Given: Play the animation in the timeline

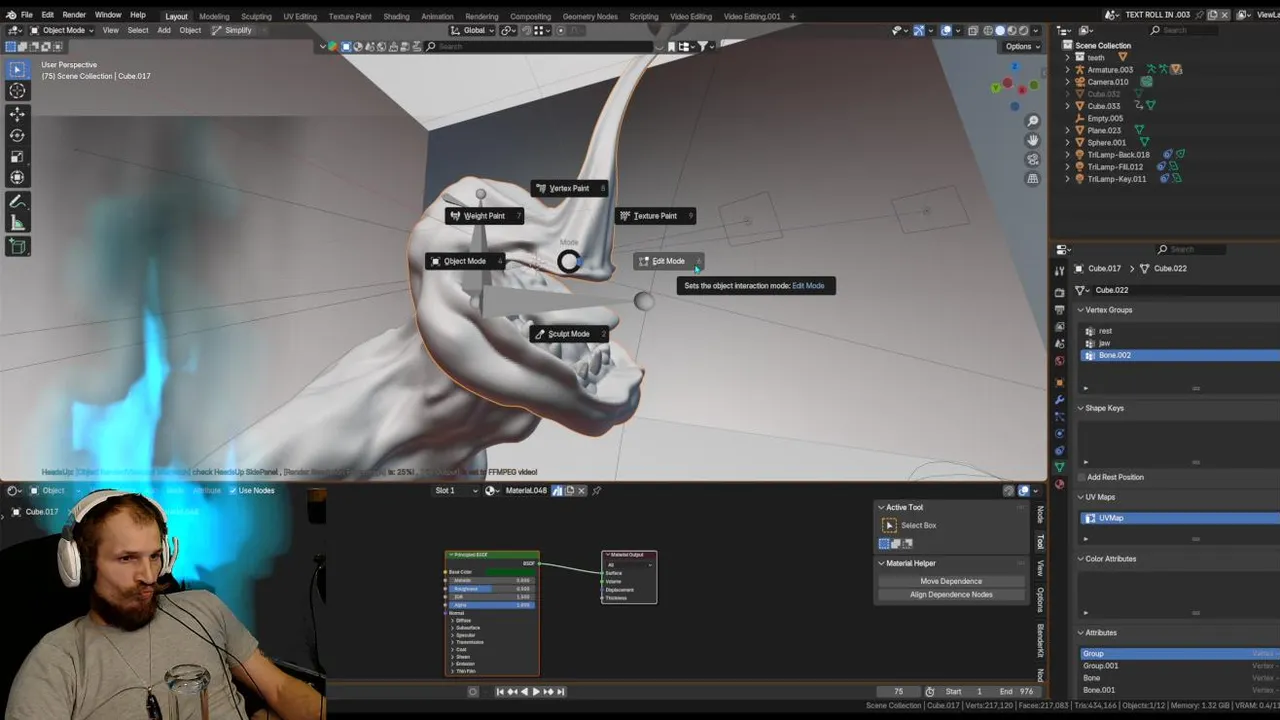Looking at the screenshot, I should click(x=536, y=691).
